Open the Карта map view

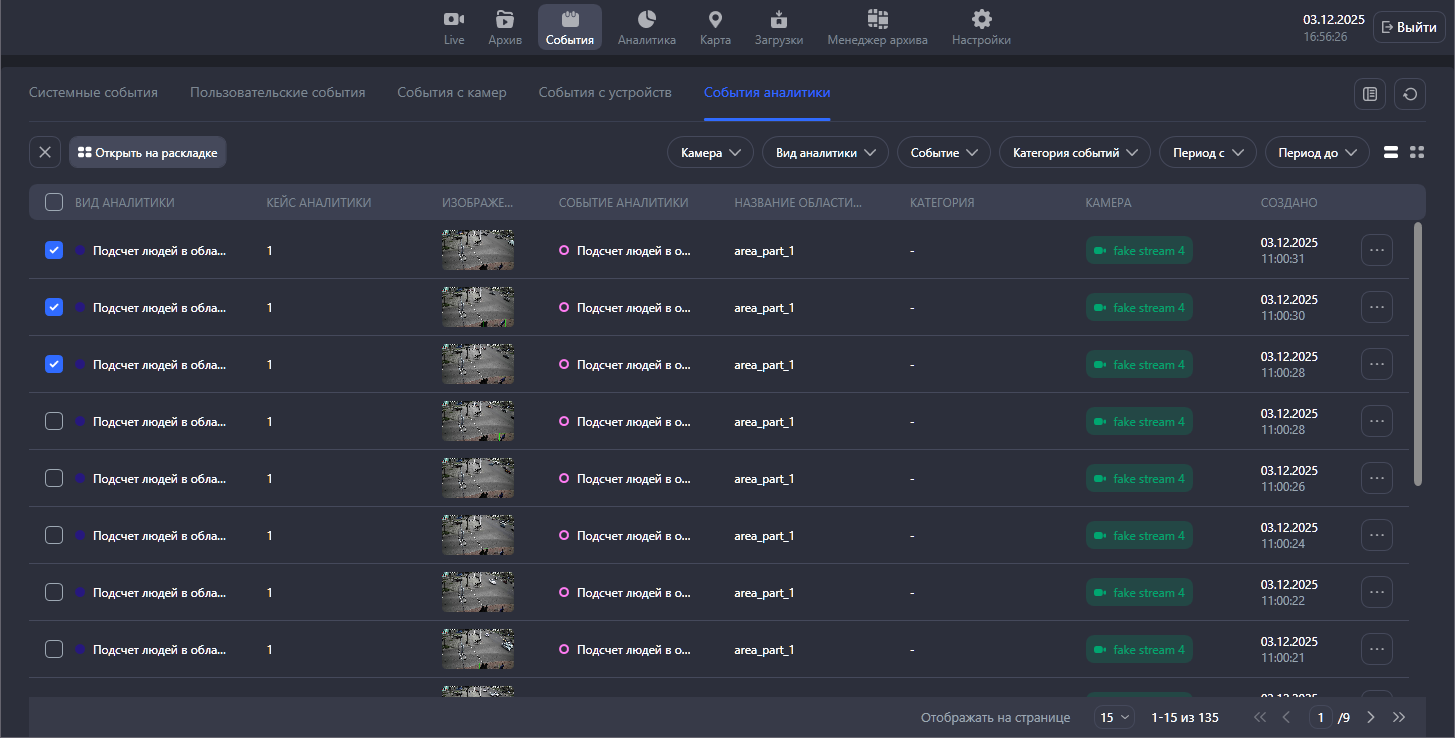[x=715, y=27]
